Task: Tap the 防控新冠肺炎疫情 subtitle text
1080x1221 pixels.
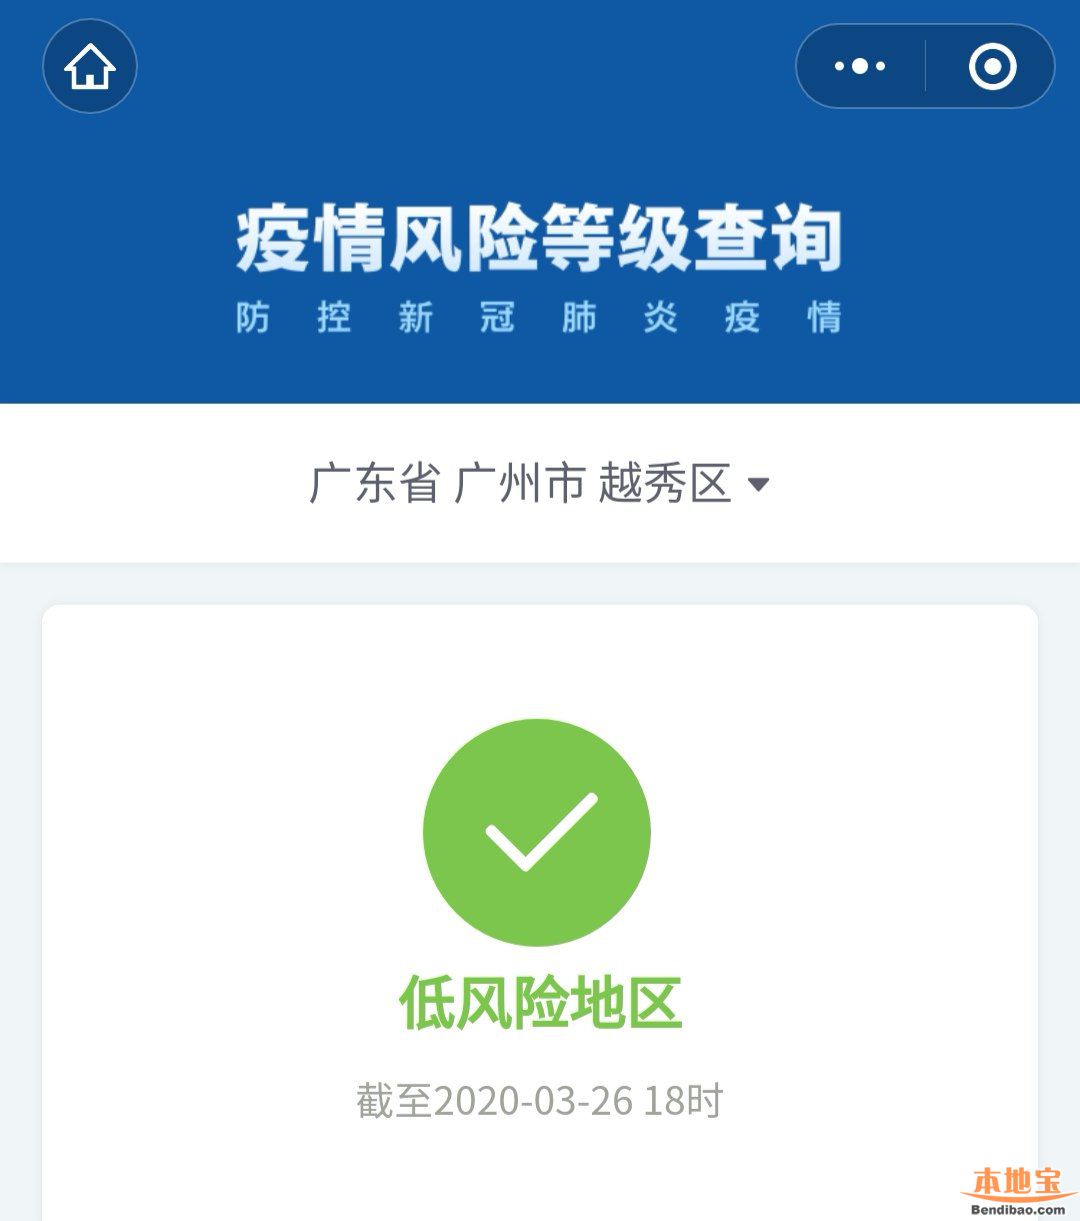Action: coord(539,318)
